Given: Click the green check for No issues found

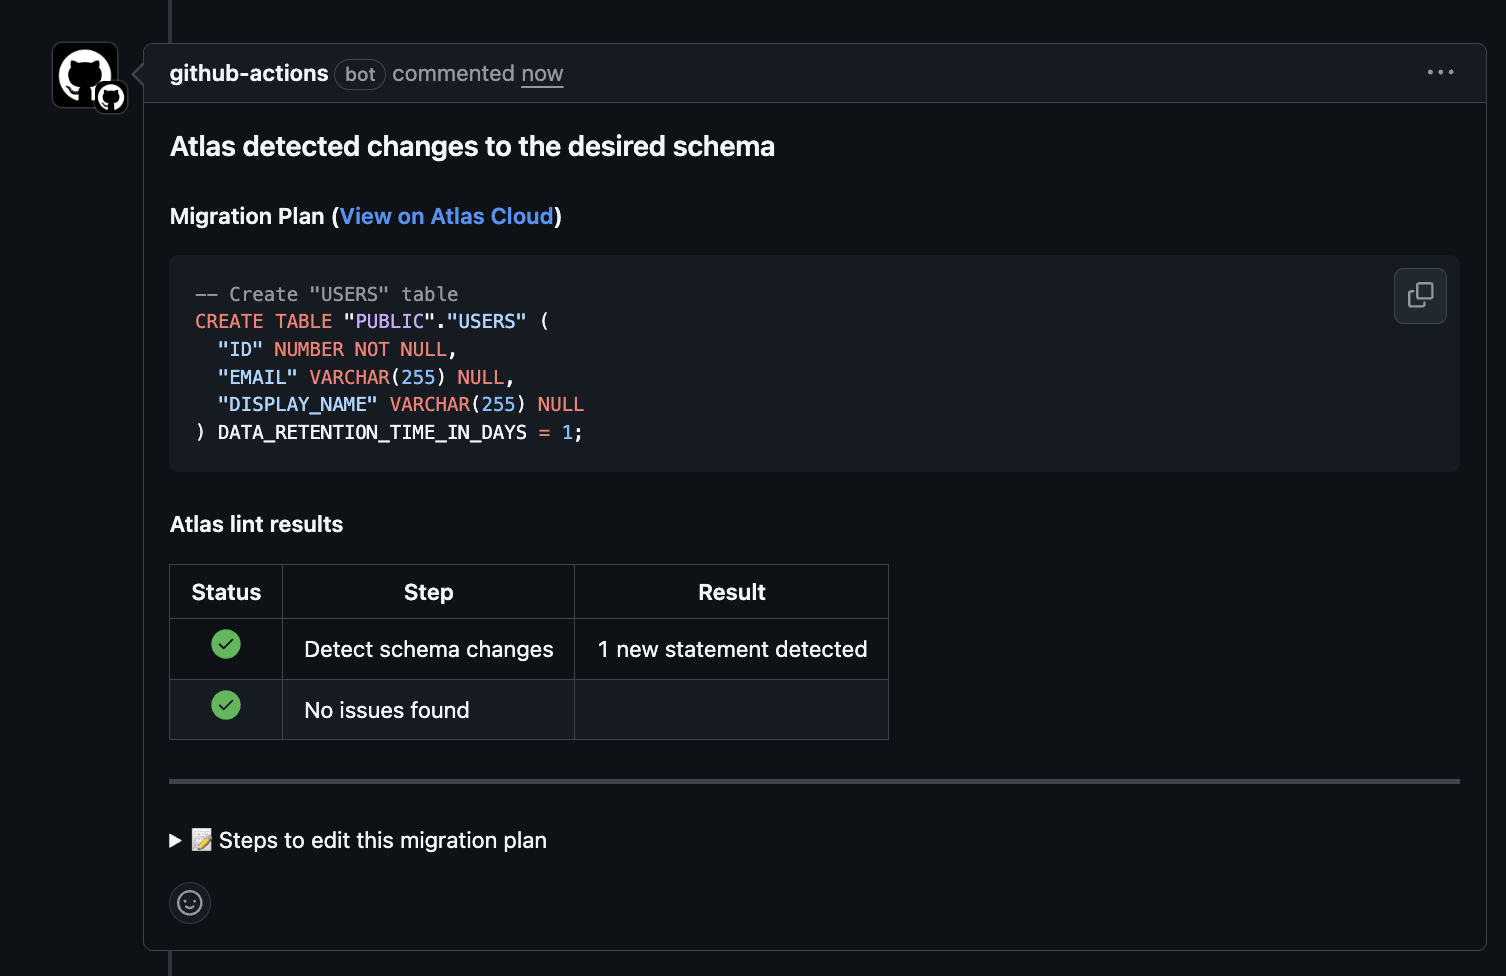Looking at the screenshot, I should tap(225, 706).
